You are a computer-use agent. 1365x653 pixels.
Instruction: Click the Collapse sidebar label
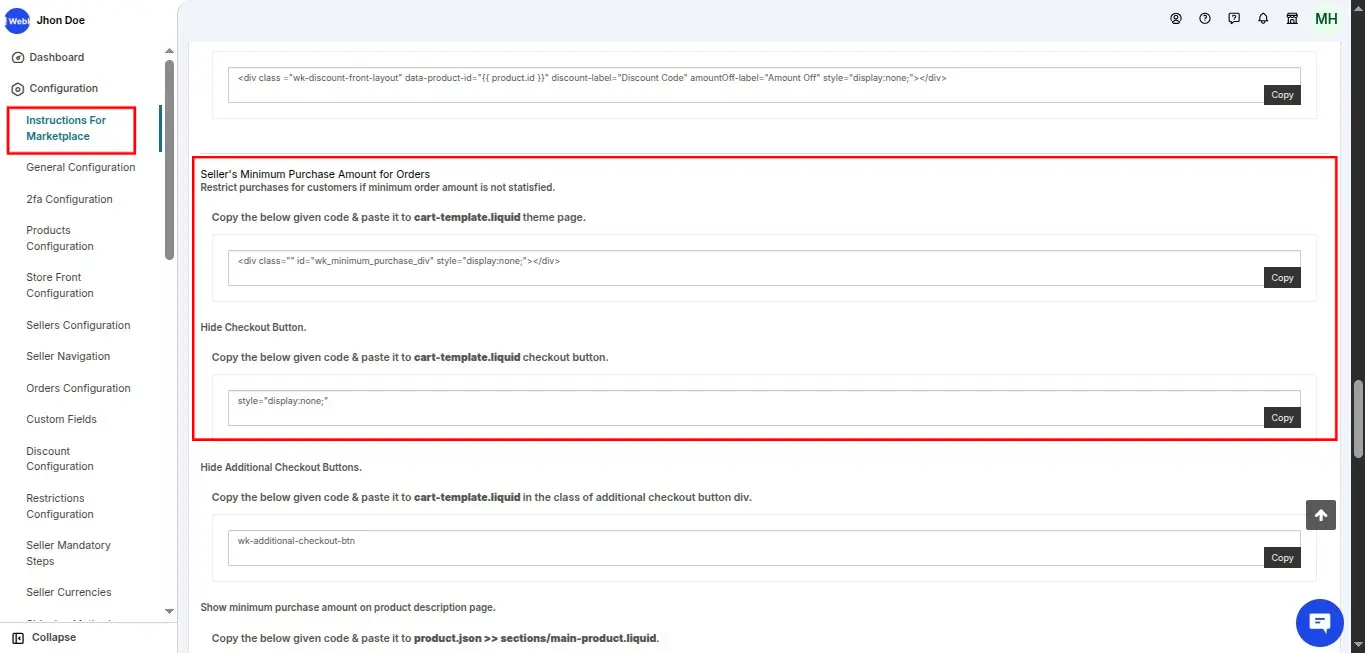(x=54, y=638)
